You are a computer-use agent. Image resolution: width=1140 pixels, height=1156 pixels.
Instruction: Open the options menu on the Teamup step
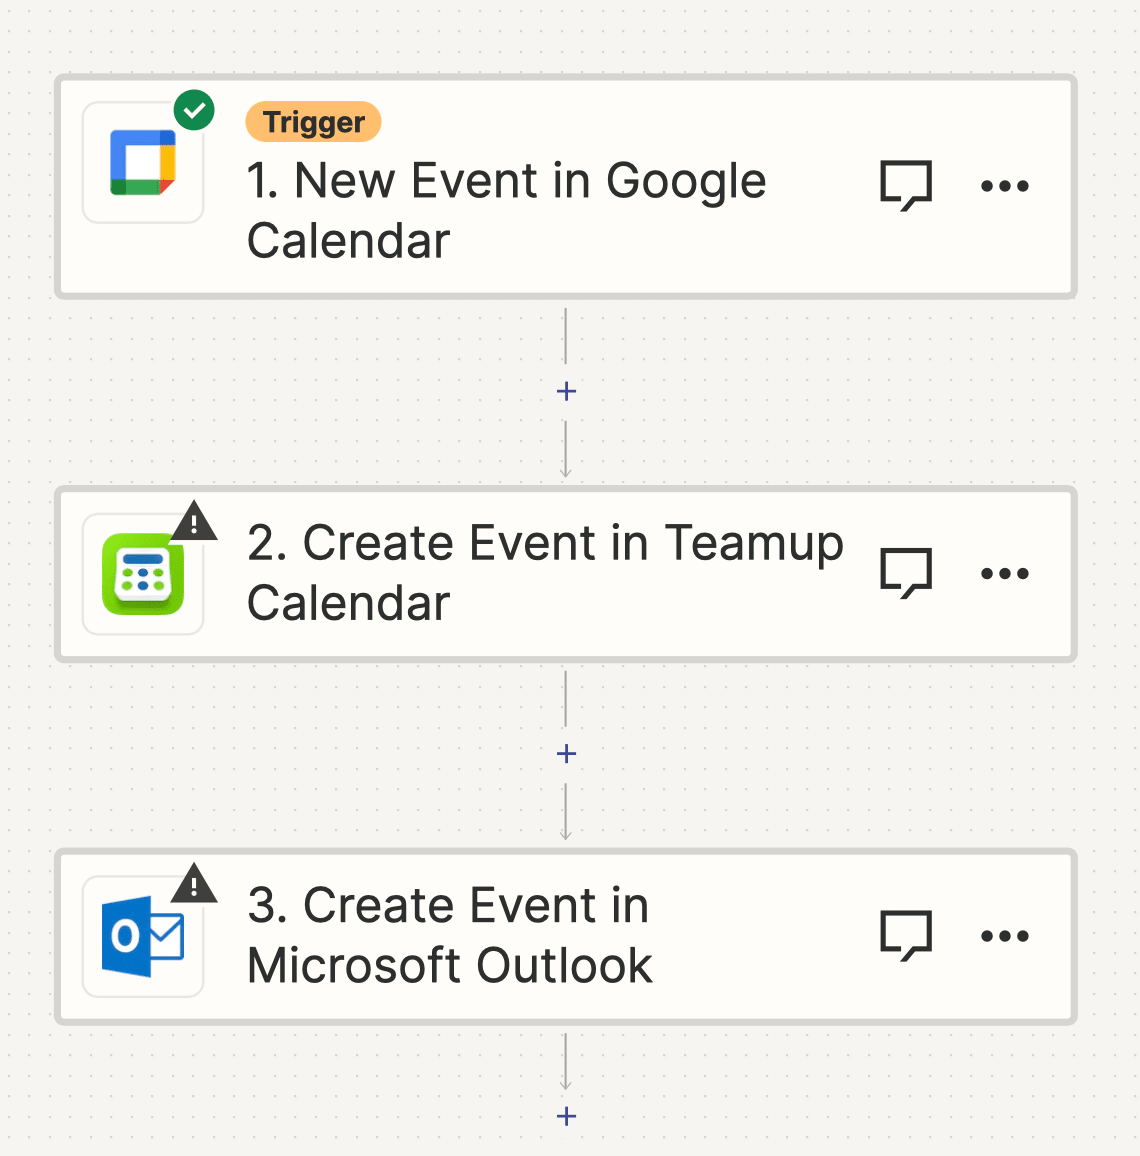pos(1004,572)
